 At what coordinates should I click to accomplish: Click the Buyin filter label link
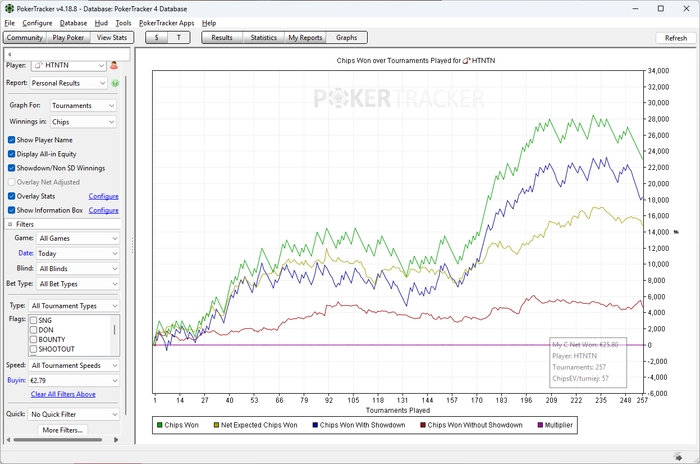tap(17, 380)
